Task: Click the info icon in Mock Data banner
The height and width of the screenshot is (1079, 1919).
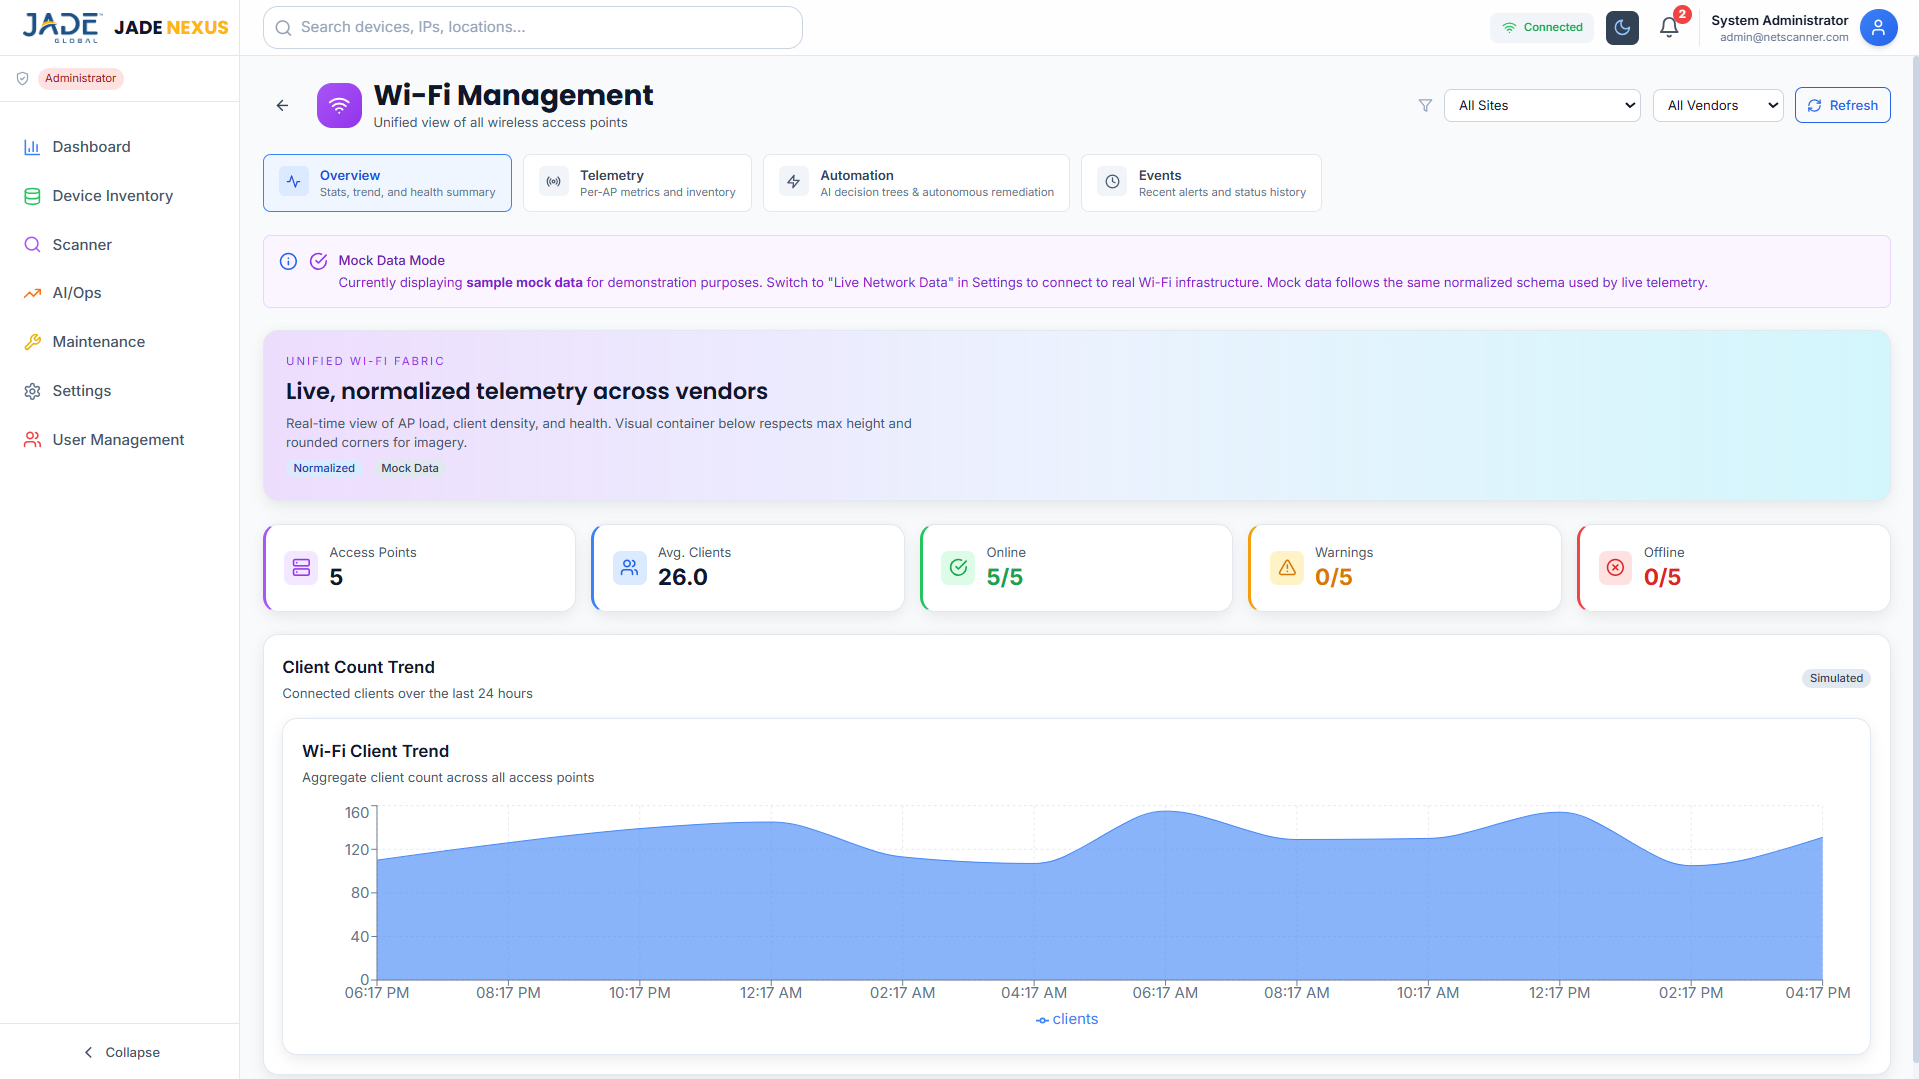Action: (288, 261)
